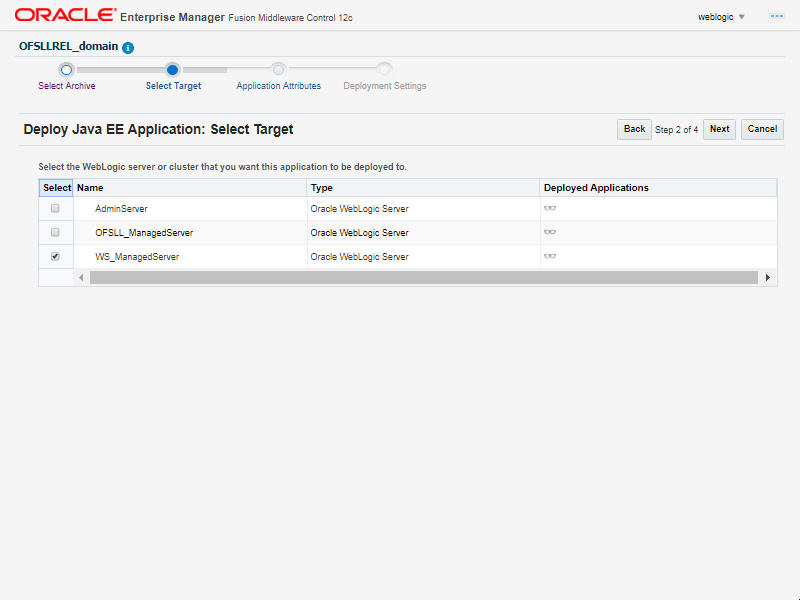
Task: View deployed applications for OFSLL_ManagedServer
Action: point(550,232)
